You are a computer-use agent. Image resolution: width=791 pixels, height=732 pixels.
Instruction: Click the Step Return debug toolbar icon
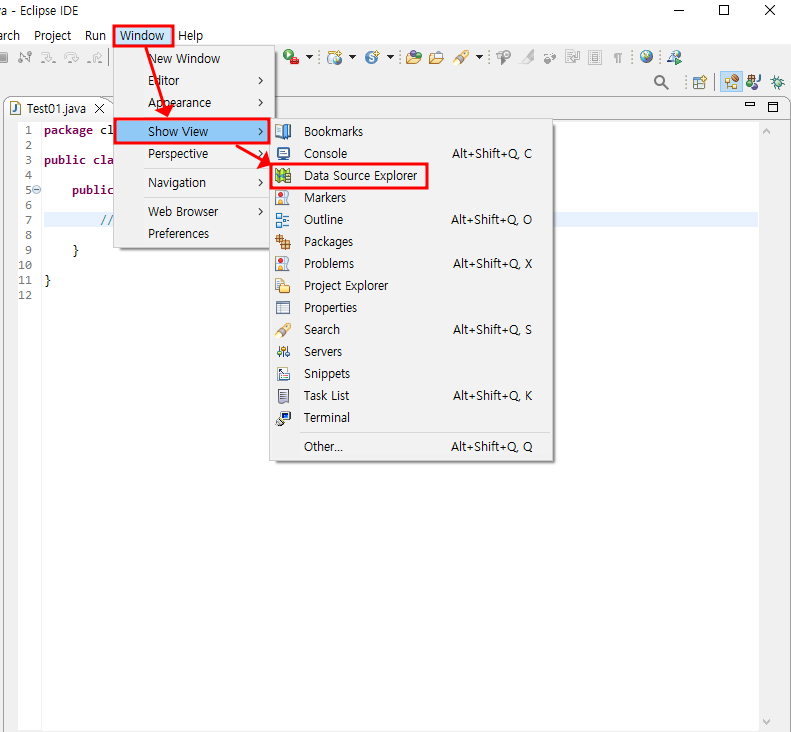[94, 58]
